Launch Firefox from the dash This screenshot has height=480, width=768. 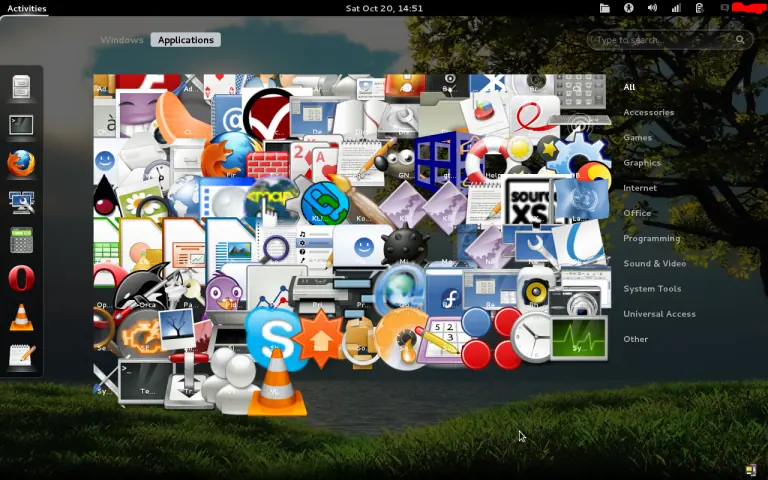[22, 163]
